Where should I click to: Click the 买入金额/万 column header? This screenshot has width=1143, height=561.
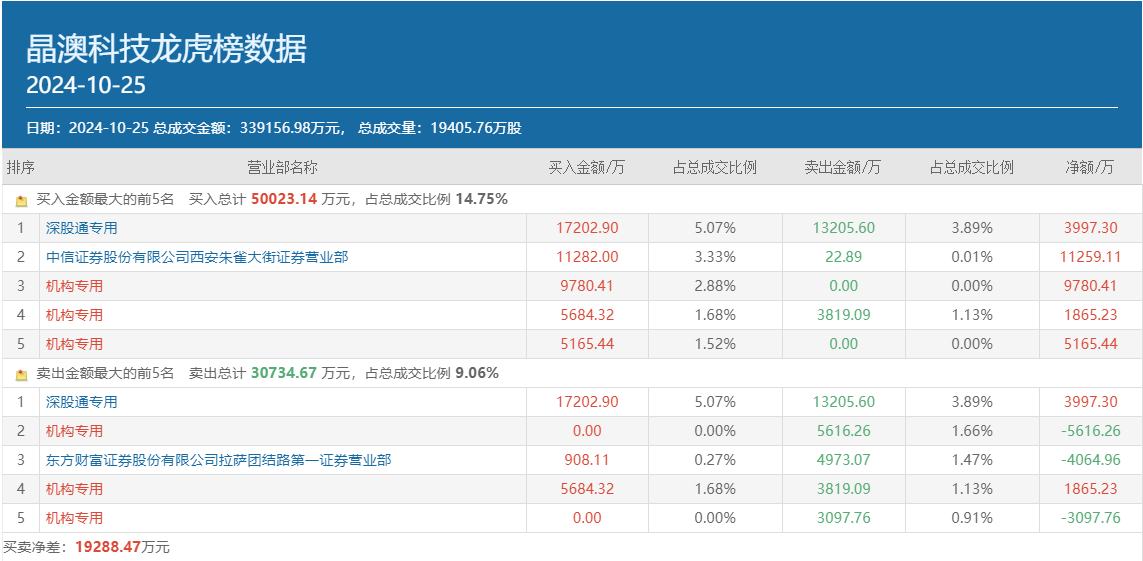587,167
